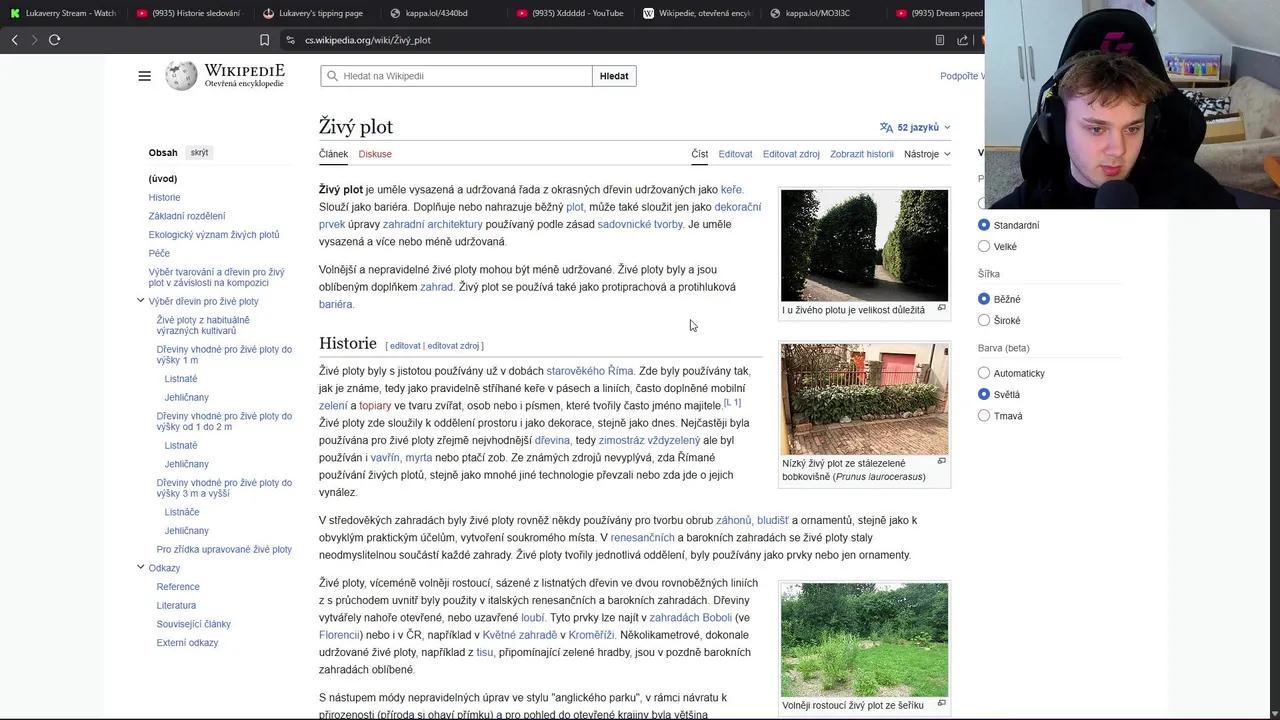Click the Podpořte donate link
Image resolution: width=1280 pixels, height=720 pixels.
(x=962, y=76)
